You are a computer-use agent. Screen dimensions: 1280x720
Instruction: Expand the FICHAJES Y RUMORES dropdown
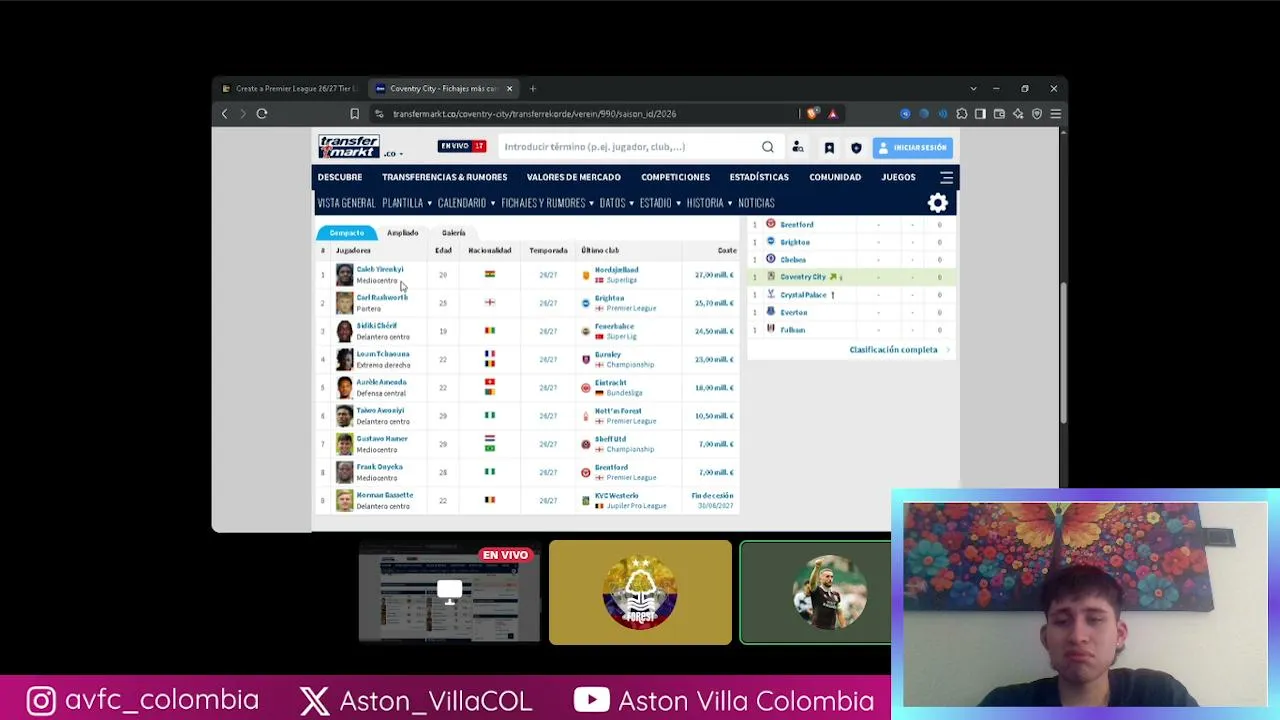[548, 203]
